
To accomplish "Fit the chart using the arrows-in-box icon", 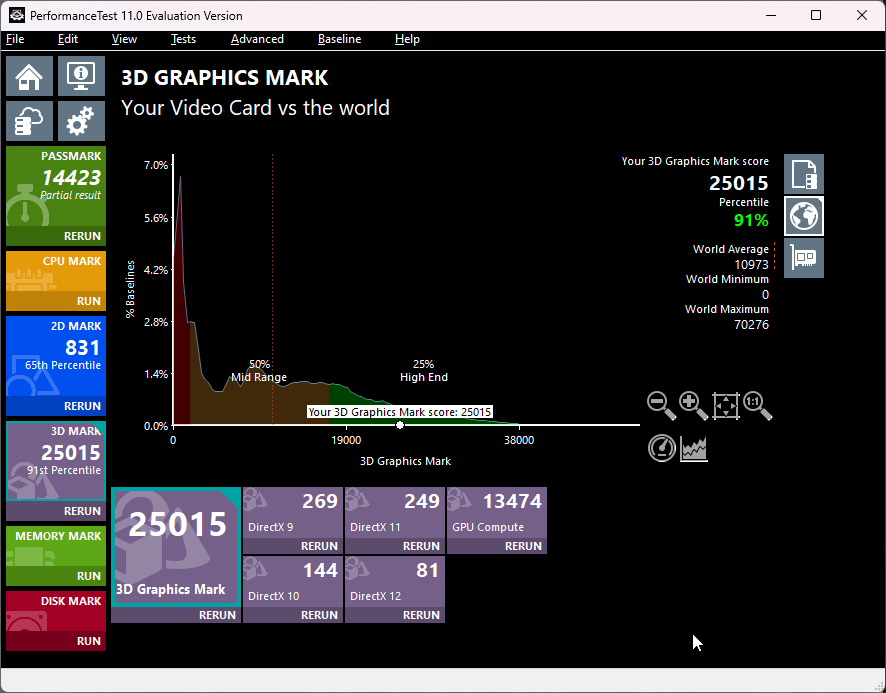I will tap(725, 406).
